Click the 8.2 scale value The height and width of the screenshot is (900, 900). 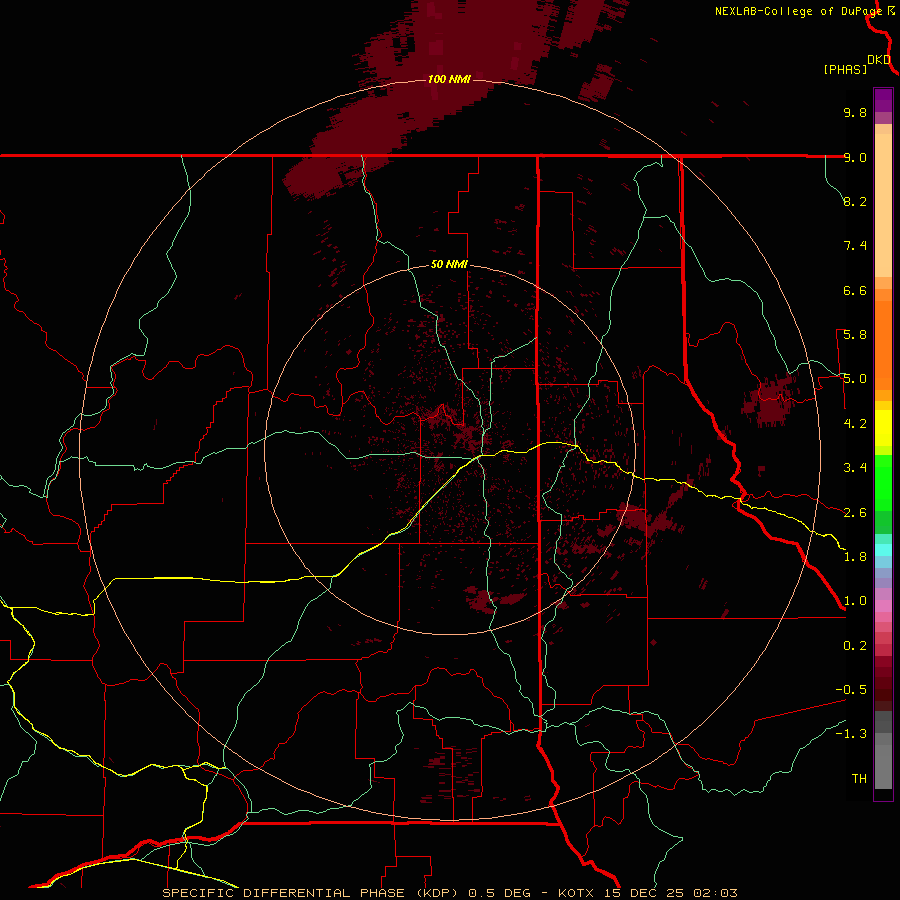point(855,201)
